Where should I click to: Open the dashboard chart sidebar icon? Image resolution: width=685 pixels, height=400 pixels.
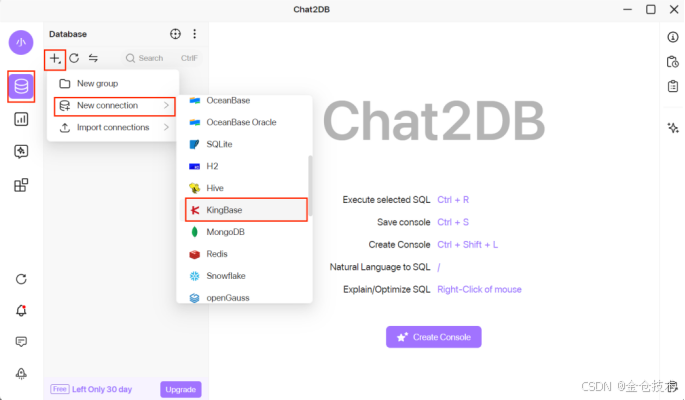(21, 119)
